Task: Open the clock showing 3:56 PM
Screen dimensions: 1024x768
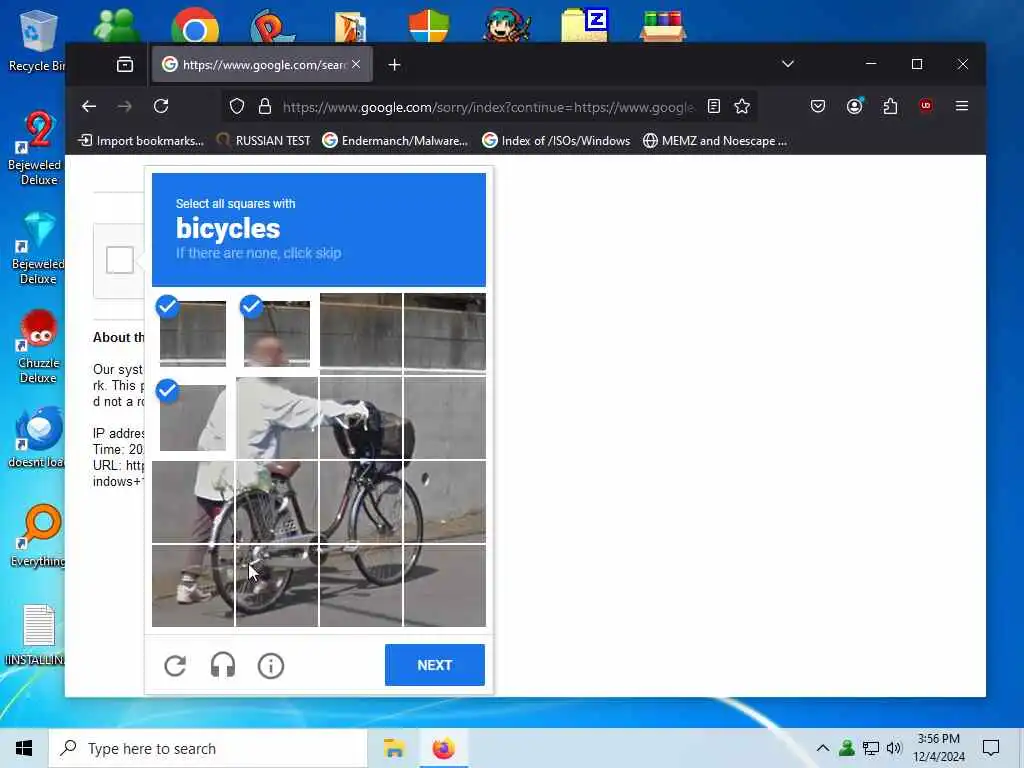Action: click(x=938, y=748)
